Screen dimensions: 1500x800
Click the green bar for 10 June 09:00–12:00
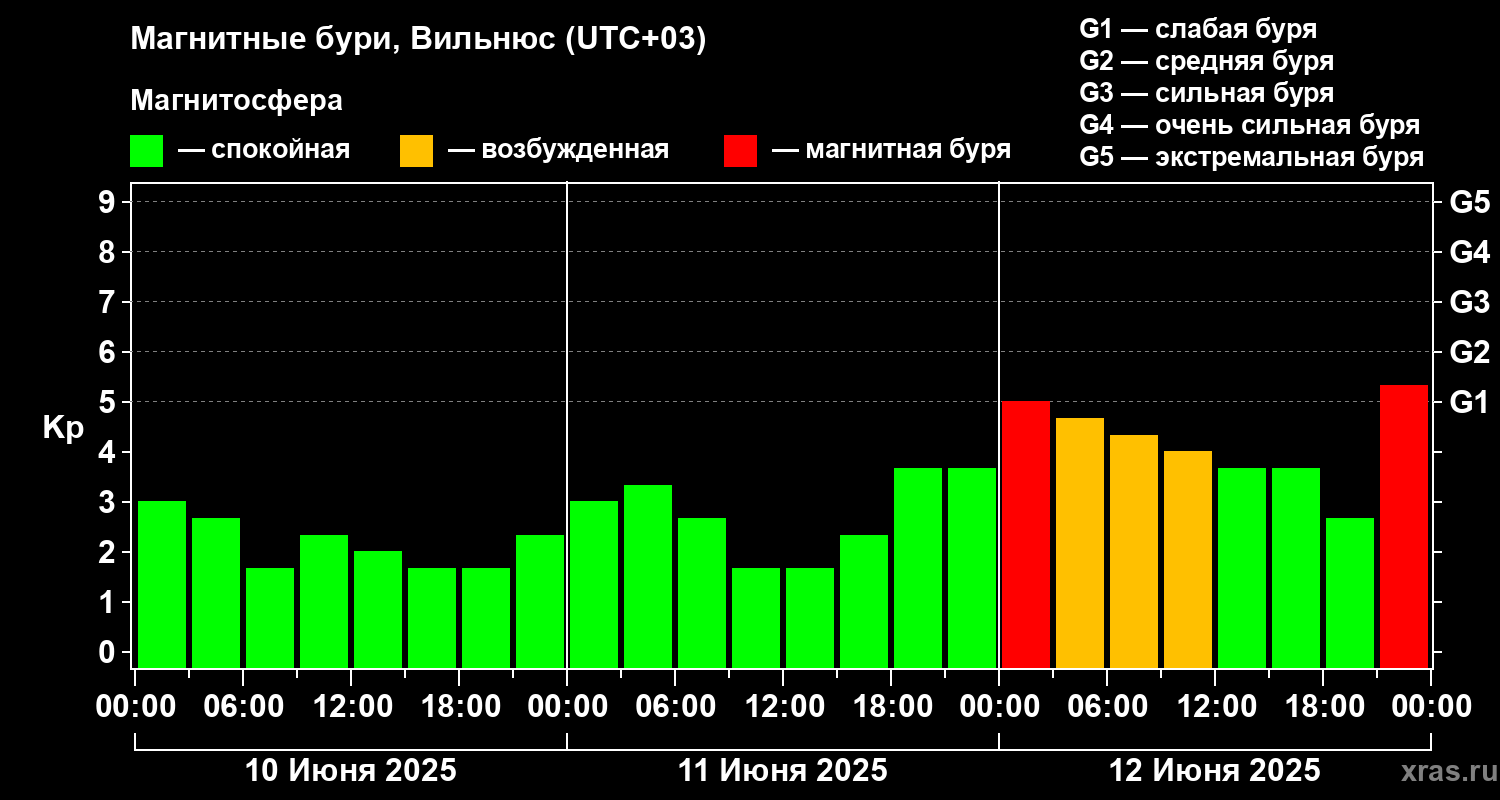324,601
